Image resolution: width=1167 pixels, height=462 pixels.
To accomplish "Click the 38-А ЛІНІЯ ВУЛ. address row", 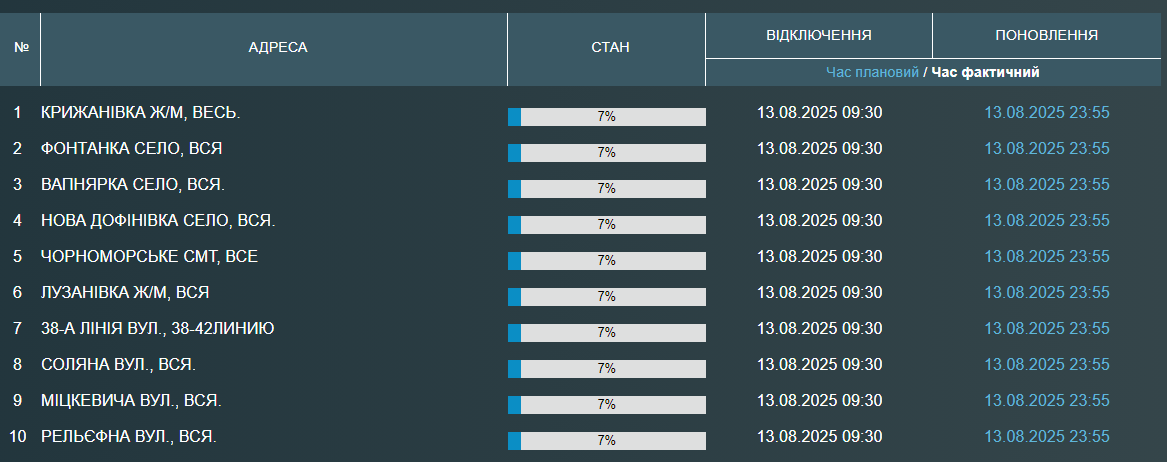I will pos(158,328).
